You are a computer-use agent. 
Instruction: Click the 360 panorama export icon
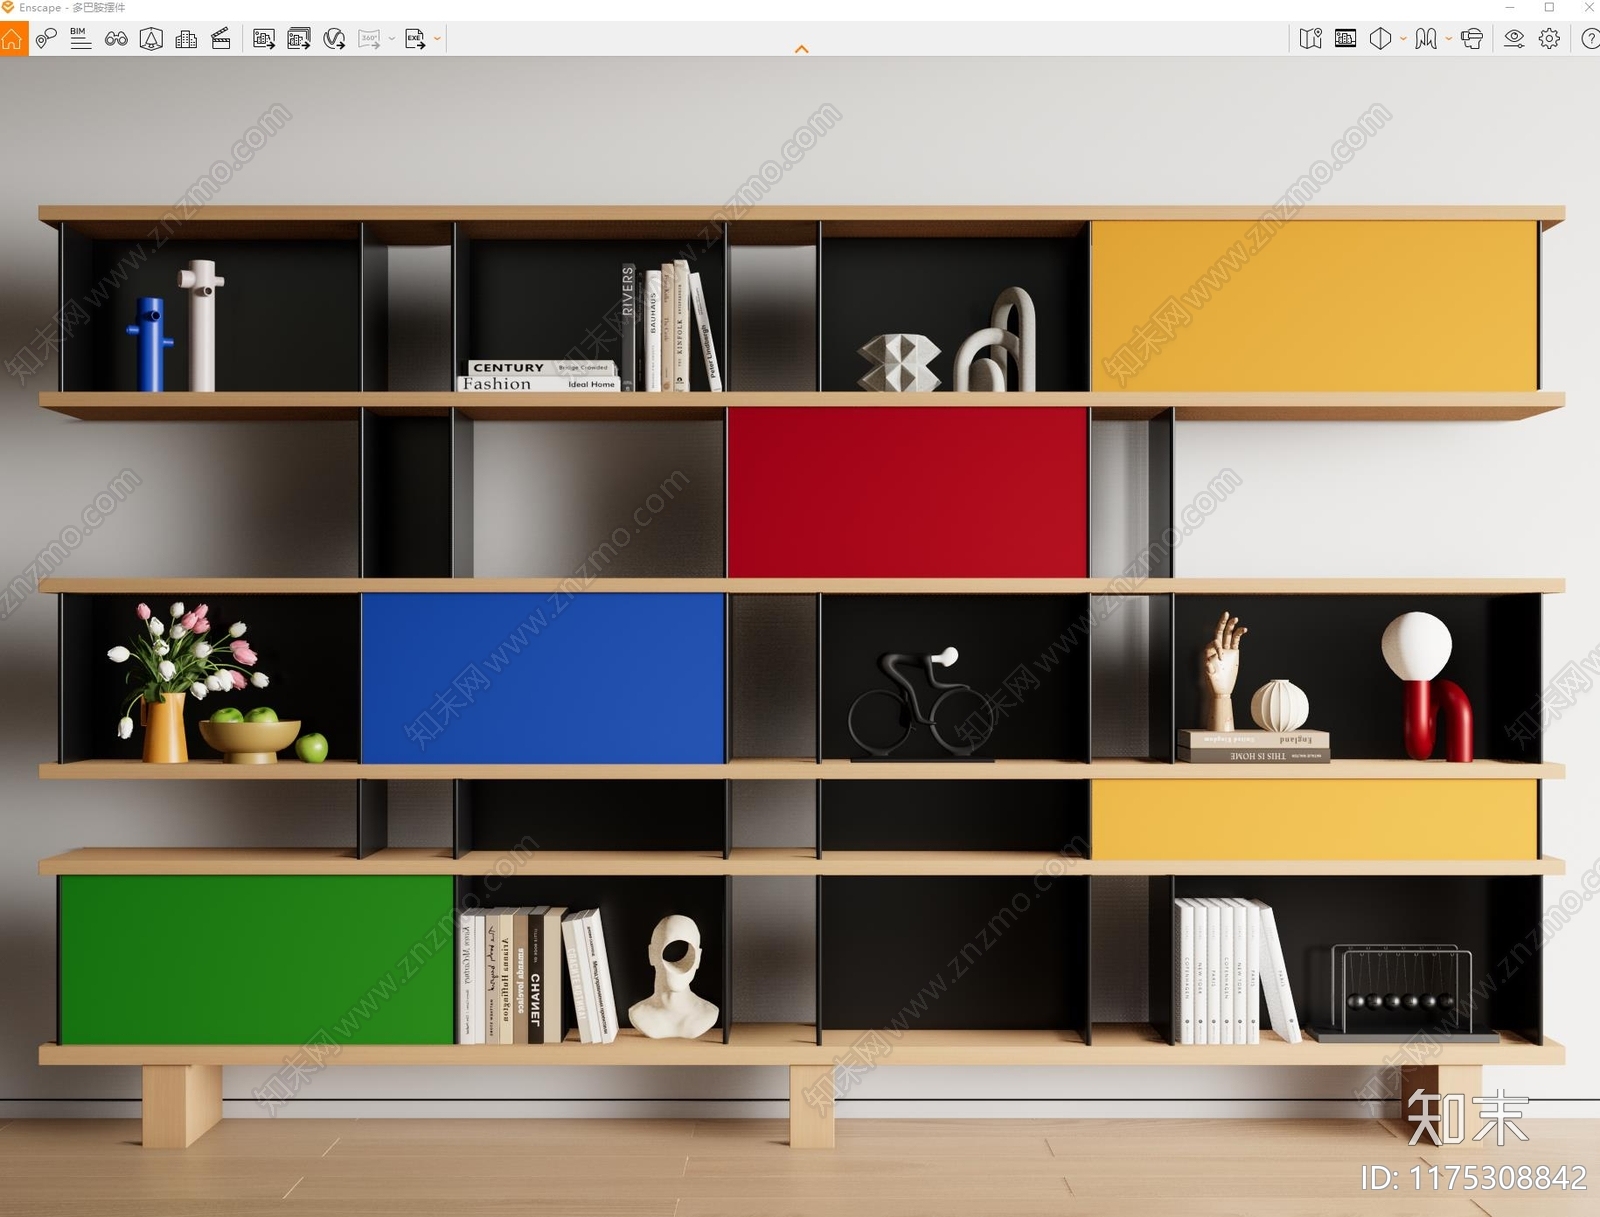(x=369, y=39)
